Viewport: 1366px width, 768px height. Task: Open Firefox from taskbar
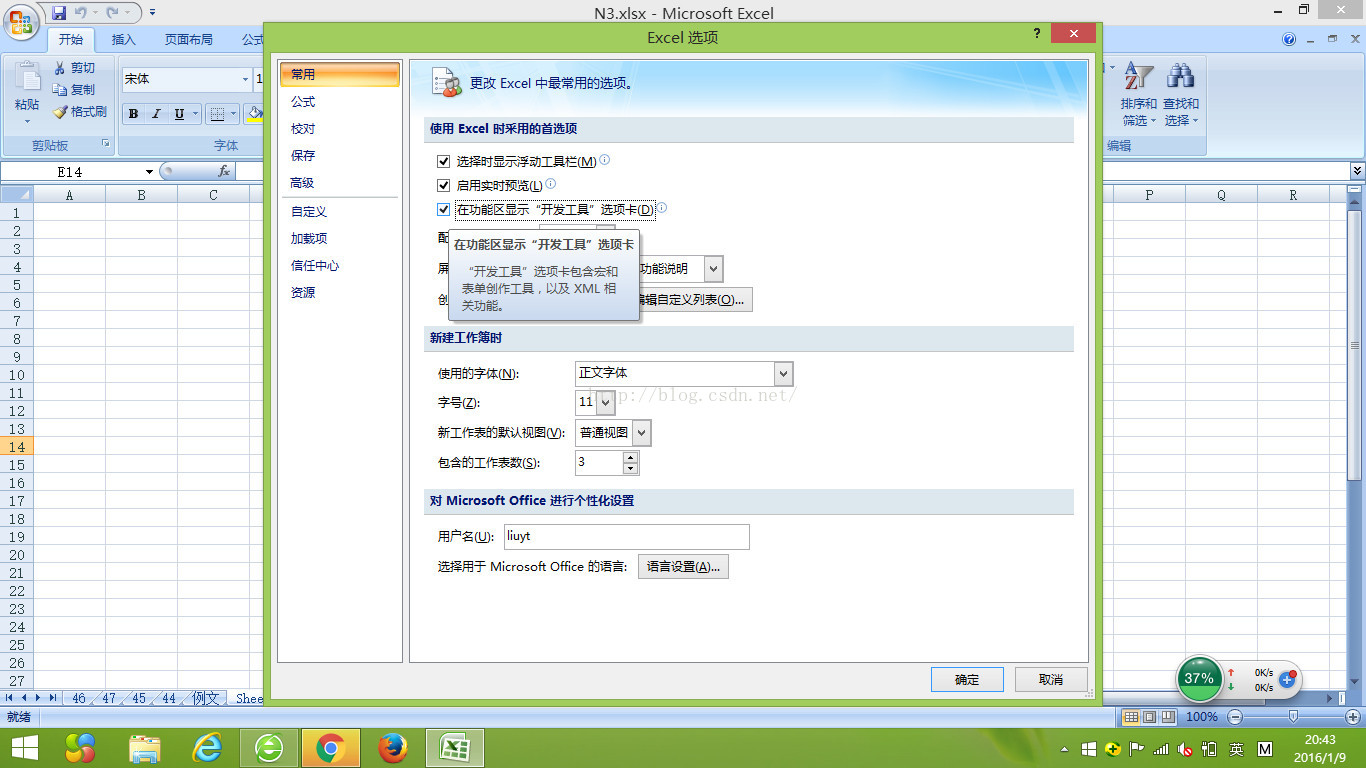393,747
